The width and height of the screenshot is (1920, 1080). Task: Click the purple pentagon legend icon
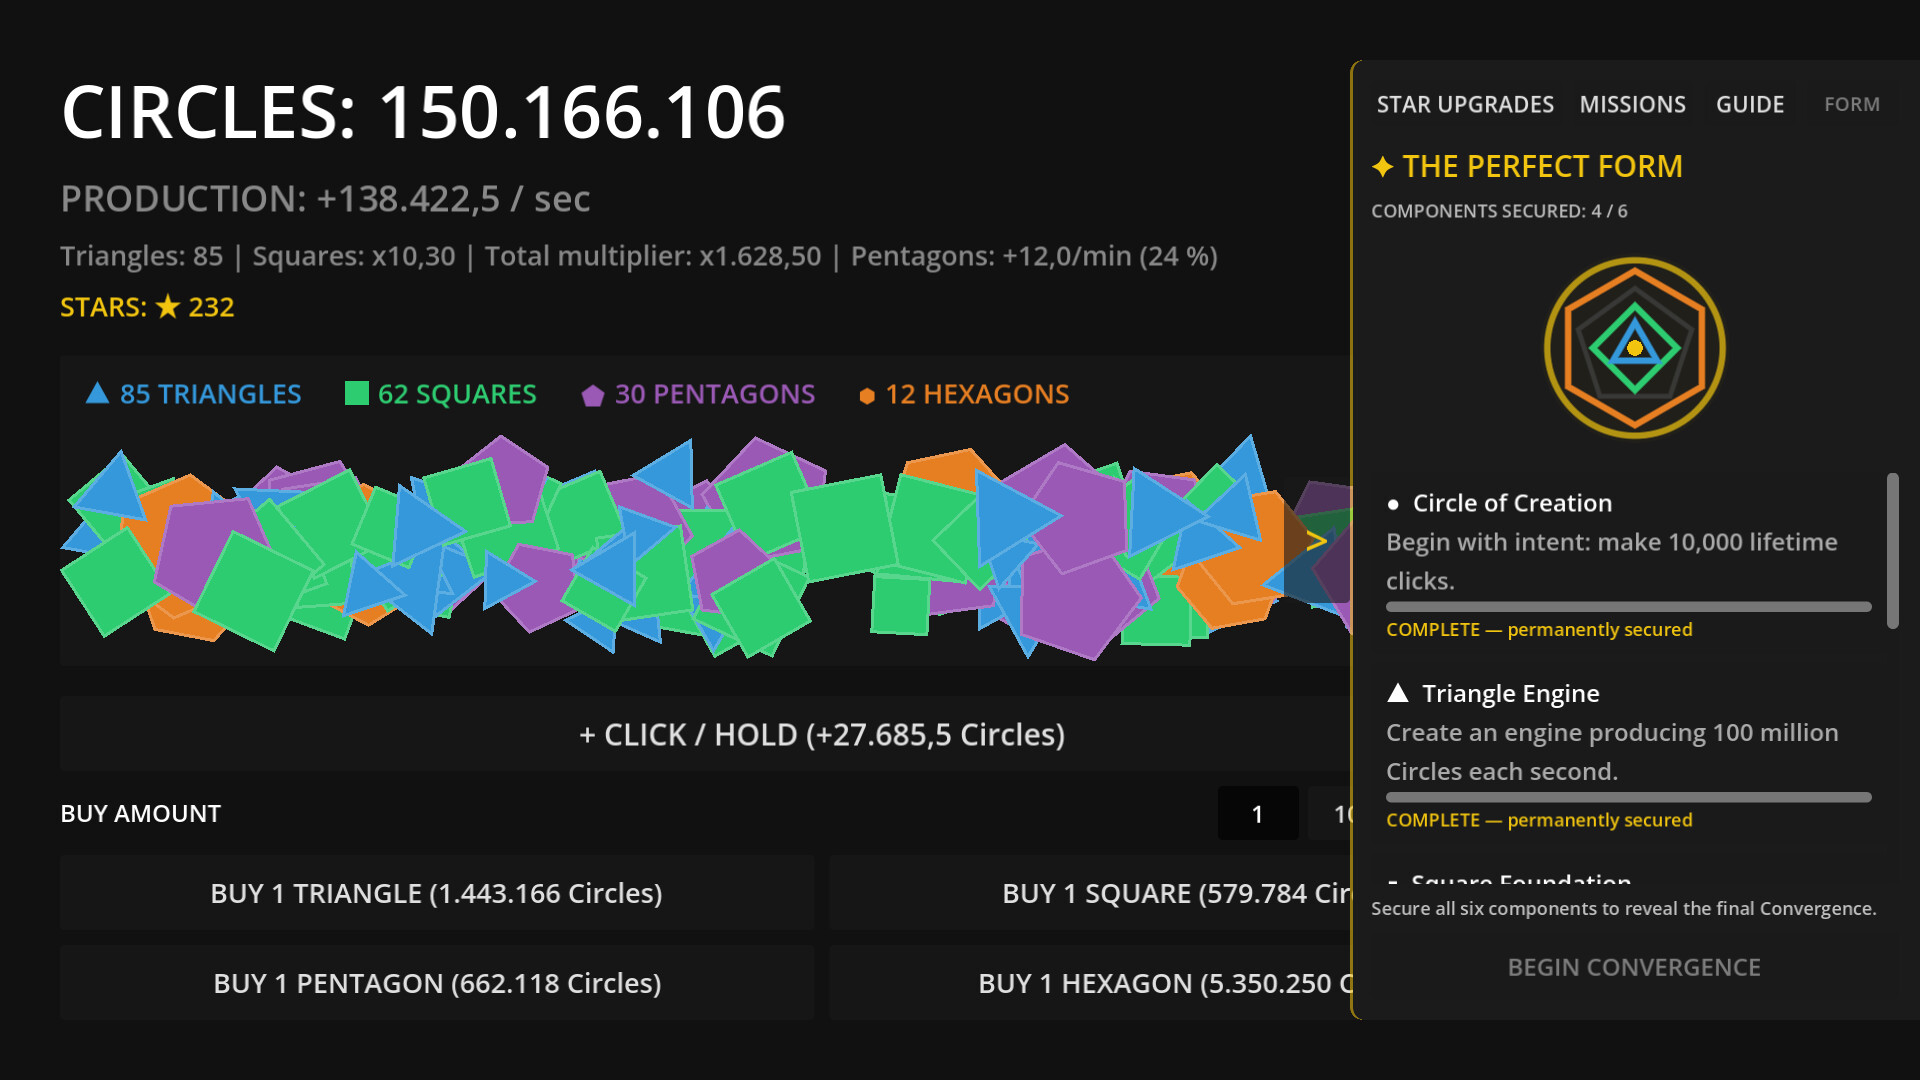[x=593, y=396]
